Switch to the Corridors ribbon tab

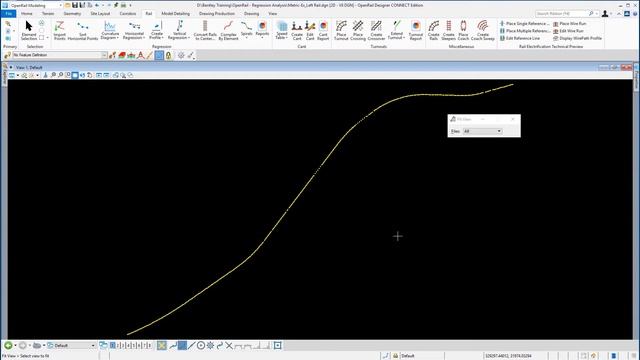(128, 13)
